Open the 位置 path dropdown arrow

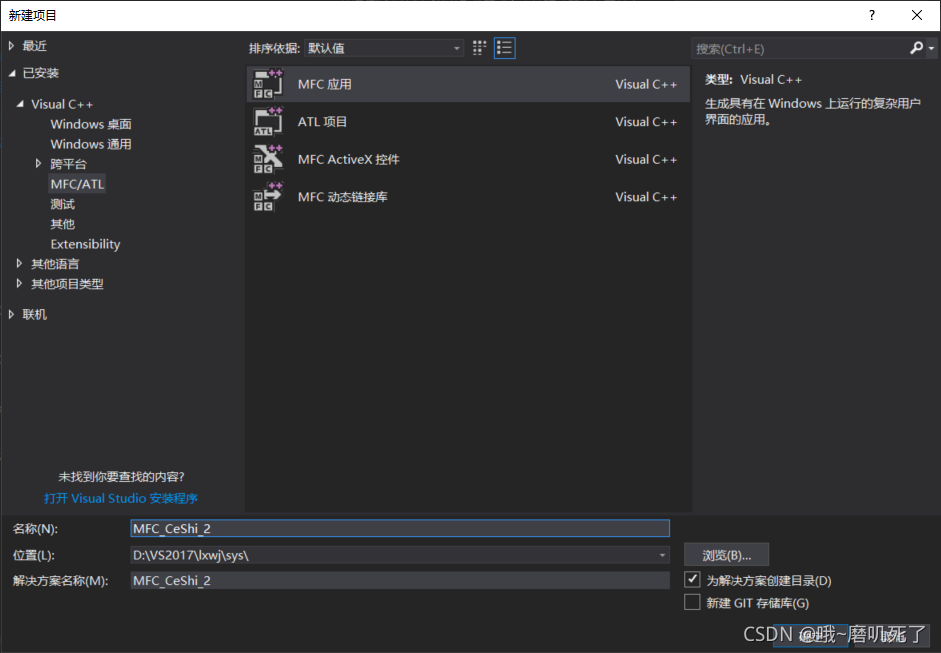(663, 555)
